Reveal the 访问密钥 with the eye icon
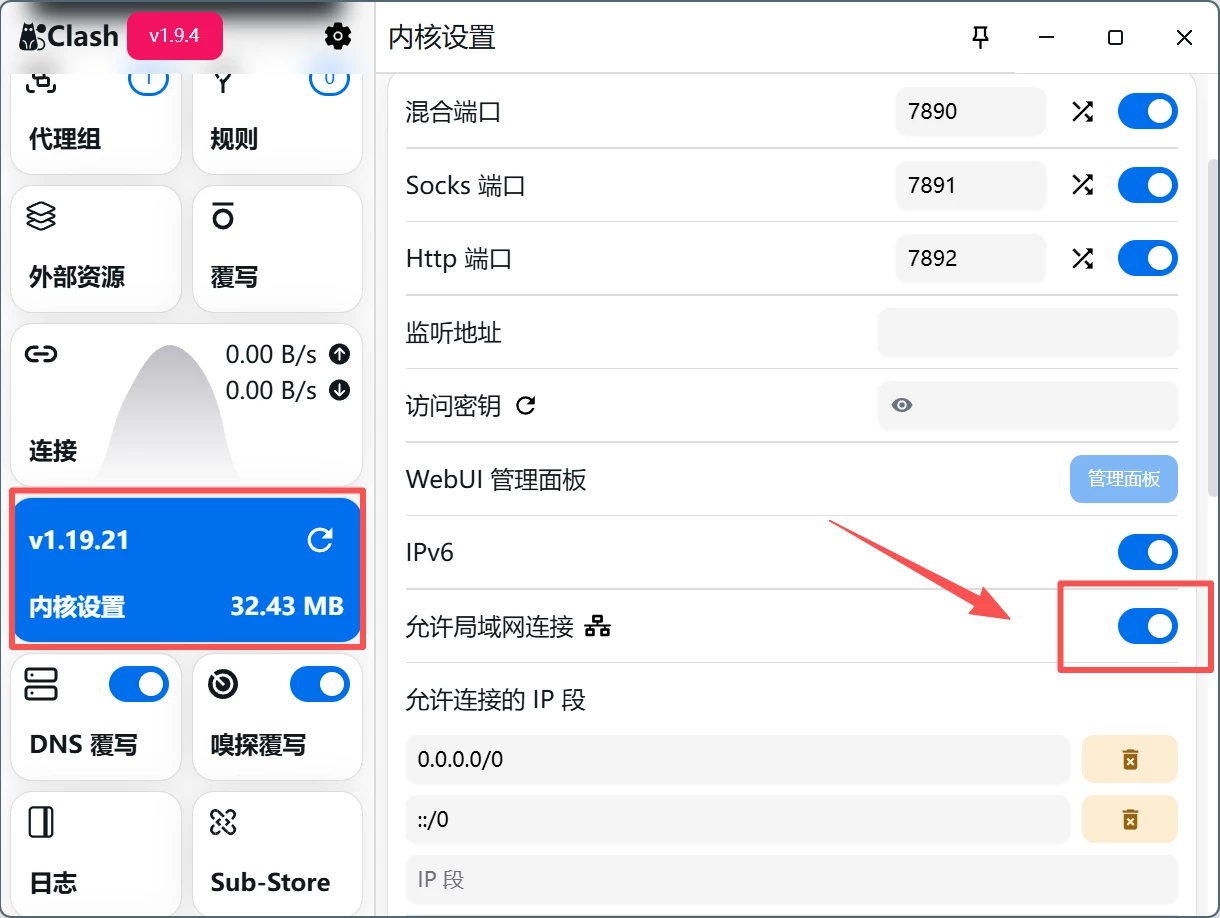This screenshot has height=918, width=1220. tap(902, 405)
